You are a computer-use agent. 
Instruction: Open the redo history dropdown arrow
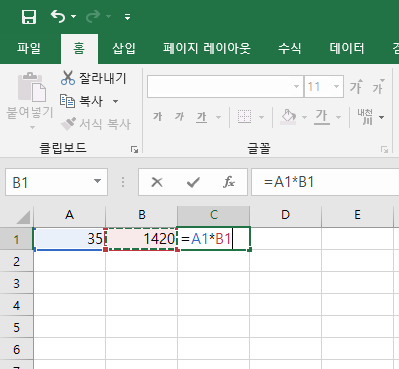[x=108, y=16]
